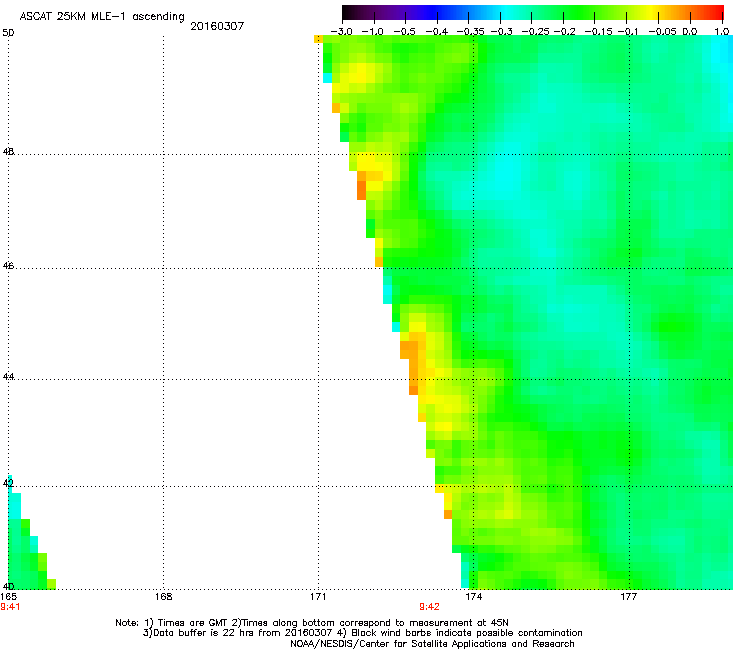The height and width of the screenshot is (650, 740).
Task: Pick the -0.2 color scale label
Action: (x=564, y=32)
